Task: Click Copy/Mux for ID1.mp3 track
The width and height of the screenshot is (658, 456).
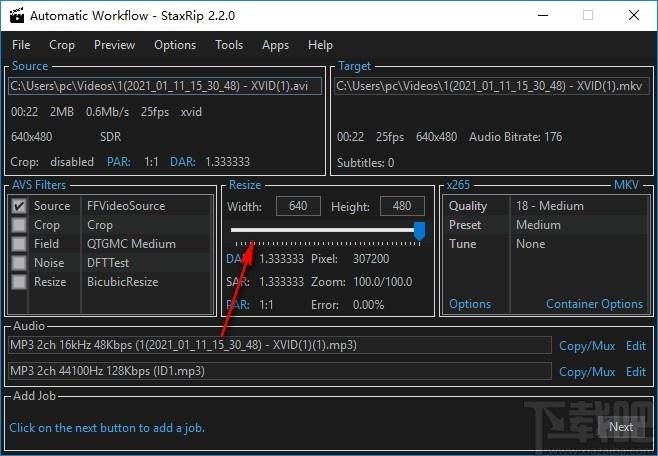Action: [x=587, y=372]
